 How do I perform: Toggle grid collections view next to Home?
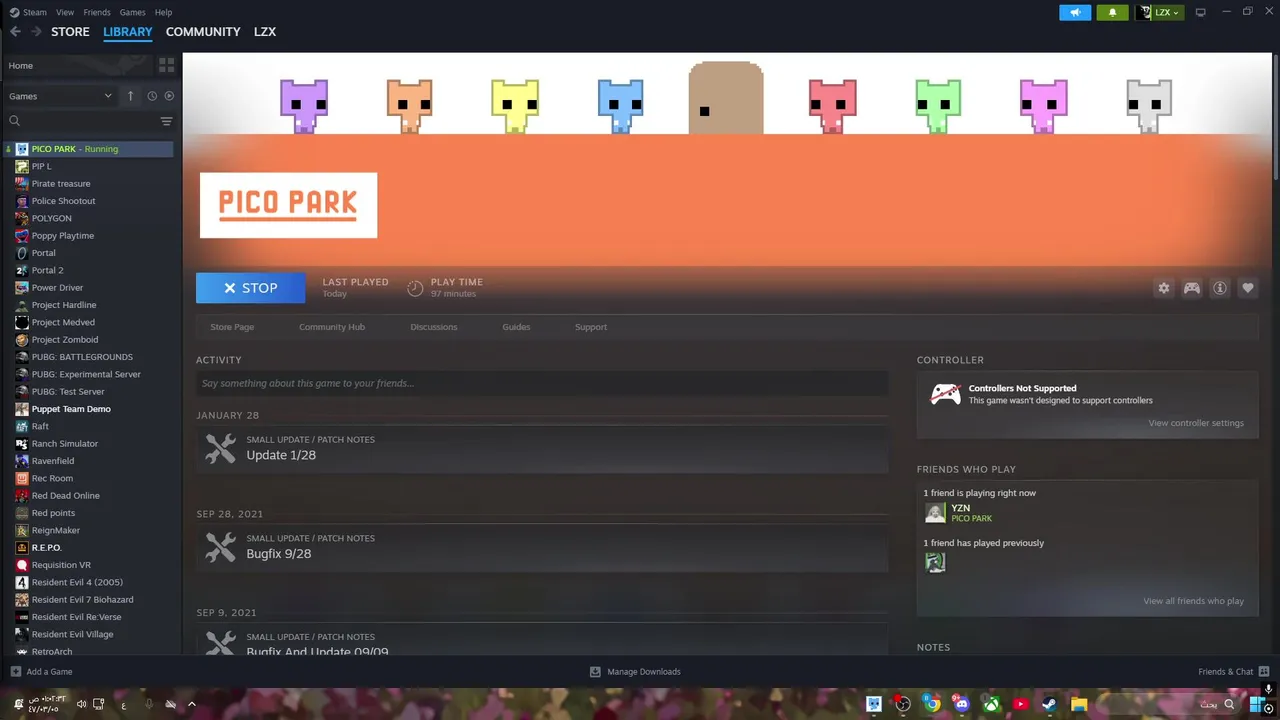click(x=166, y=65)
